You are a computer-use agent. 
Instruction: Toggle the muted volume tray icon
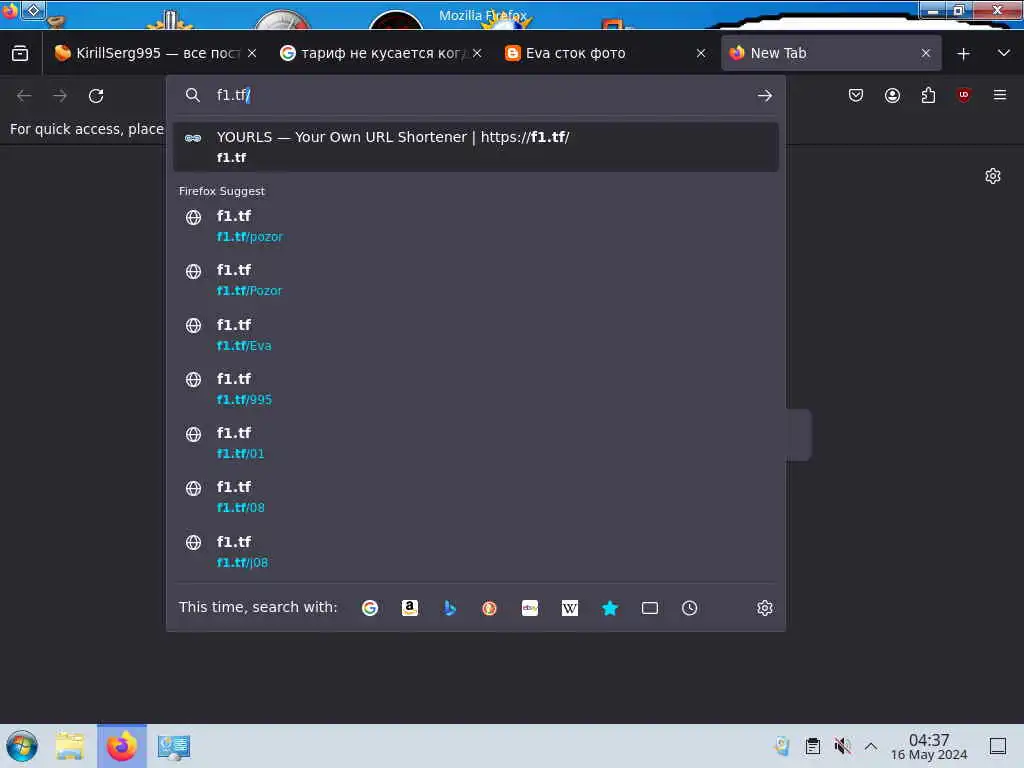tap(842, 746)
